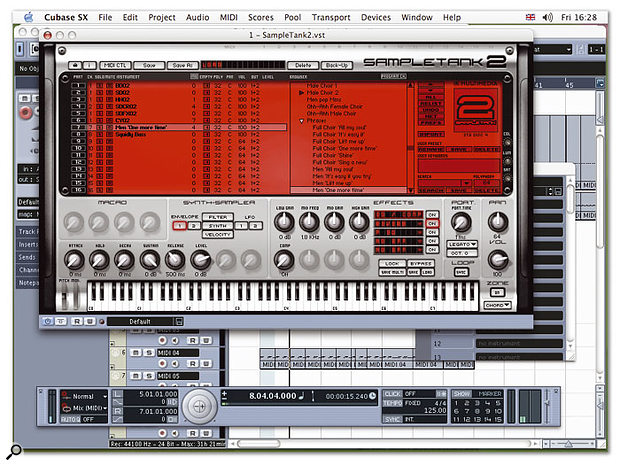Click the SampleTank info 'i' button
This screenshot has width=620, height=466.
tap(89, 65)
